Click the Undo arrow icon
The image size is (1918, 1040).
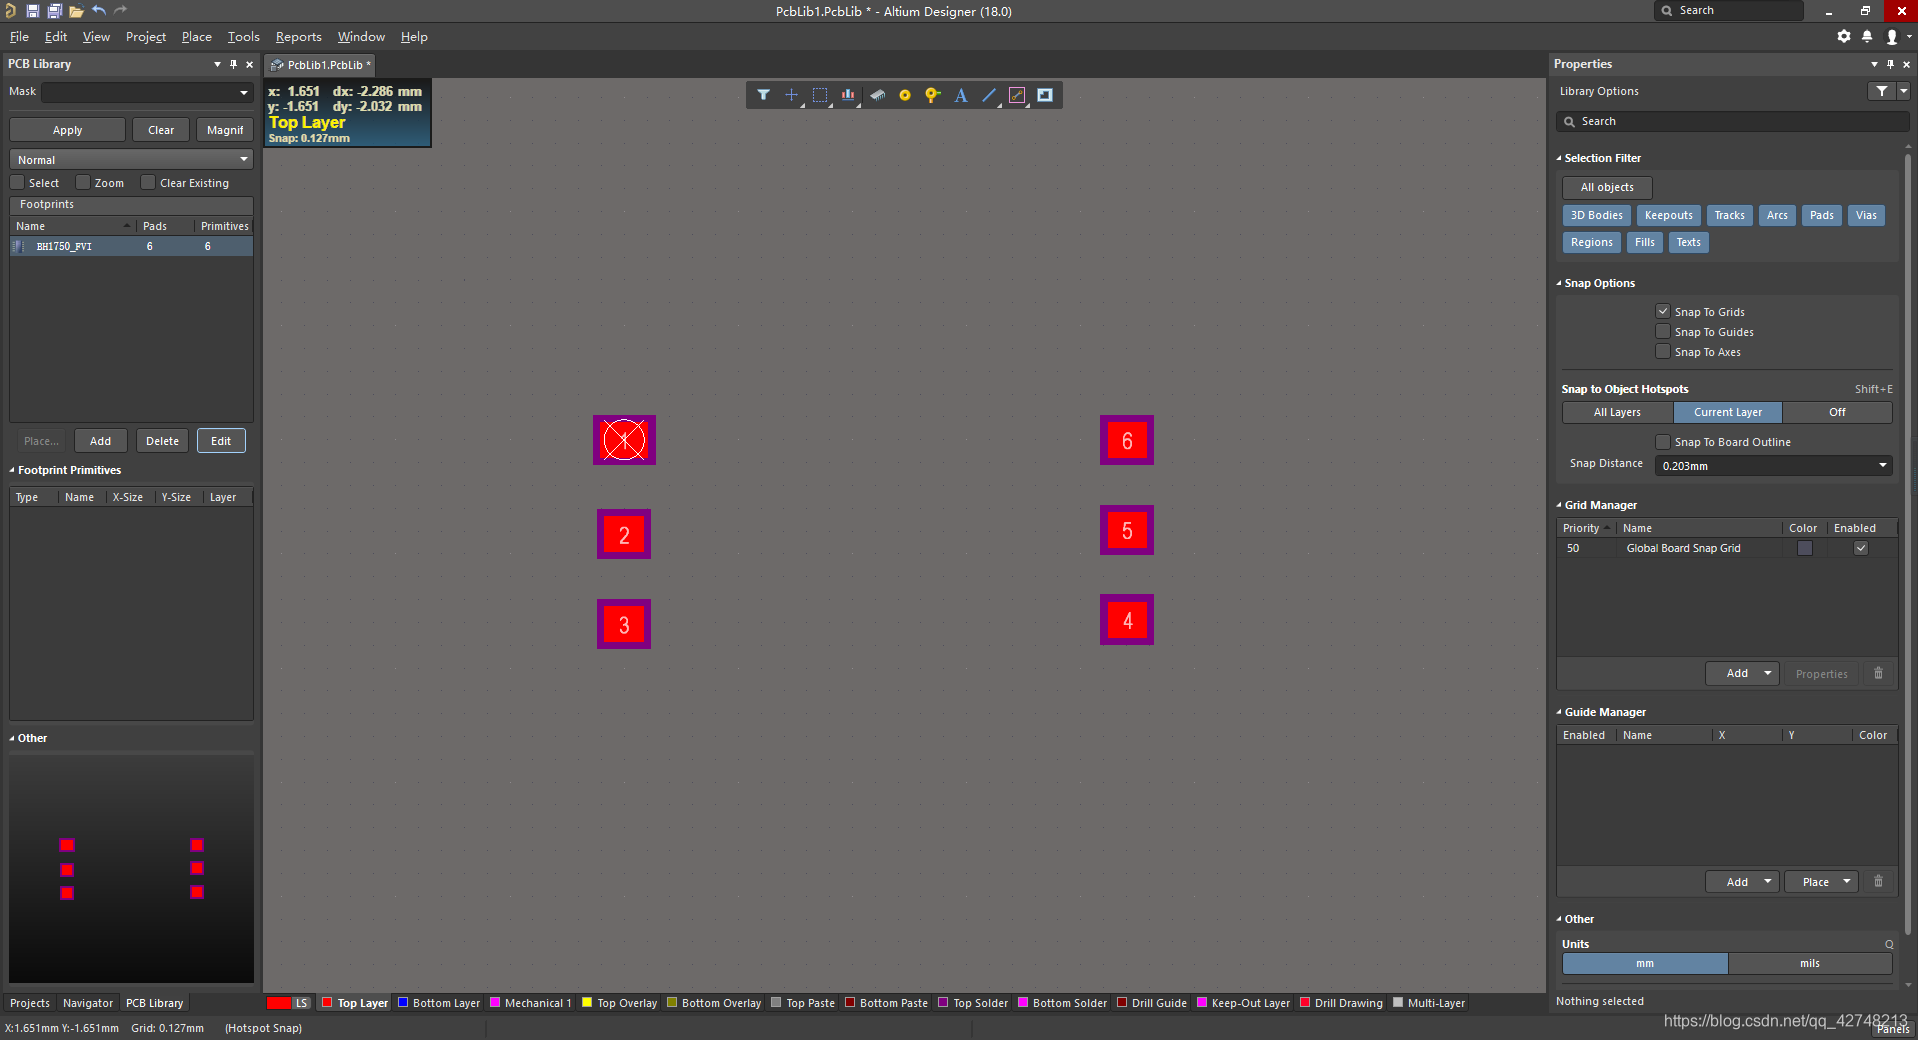[x=99, y=11]
